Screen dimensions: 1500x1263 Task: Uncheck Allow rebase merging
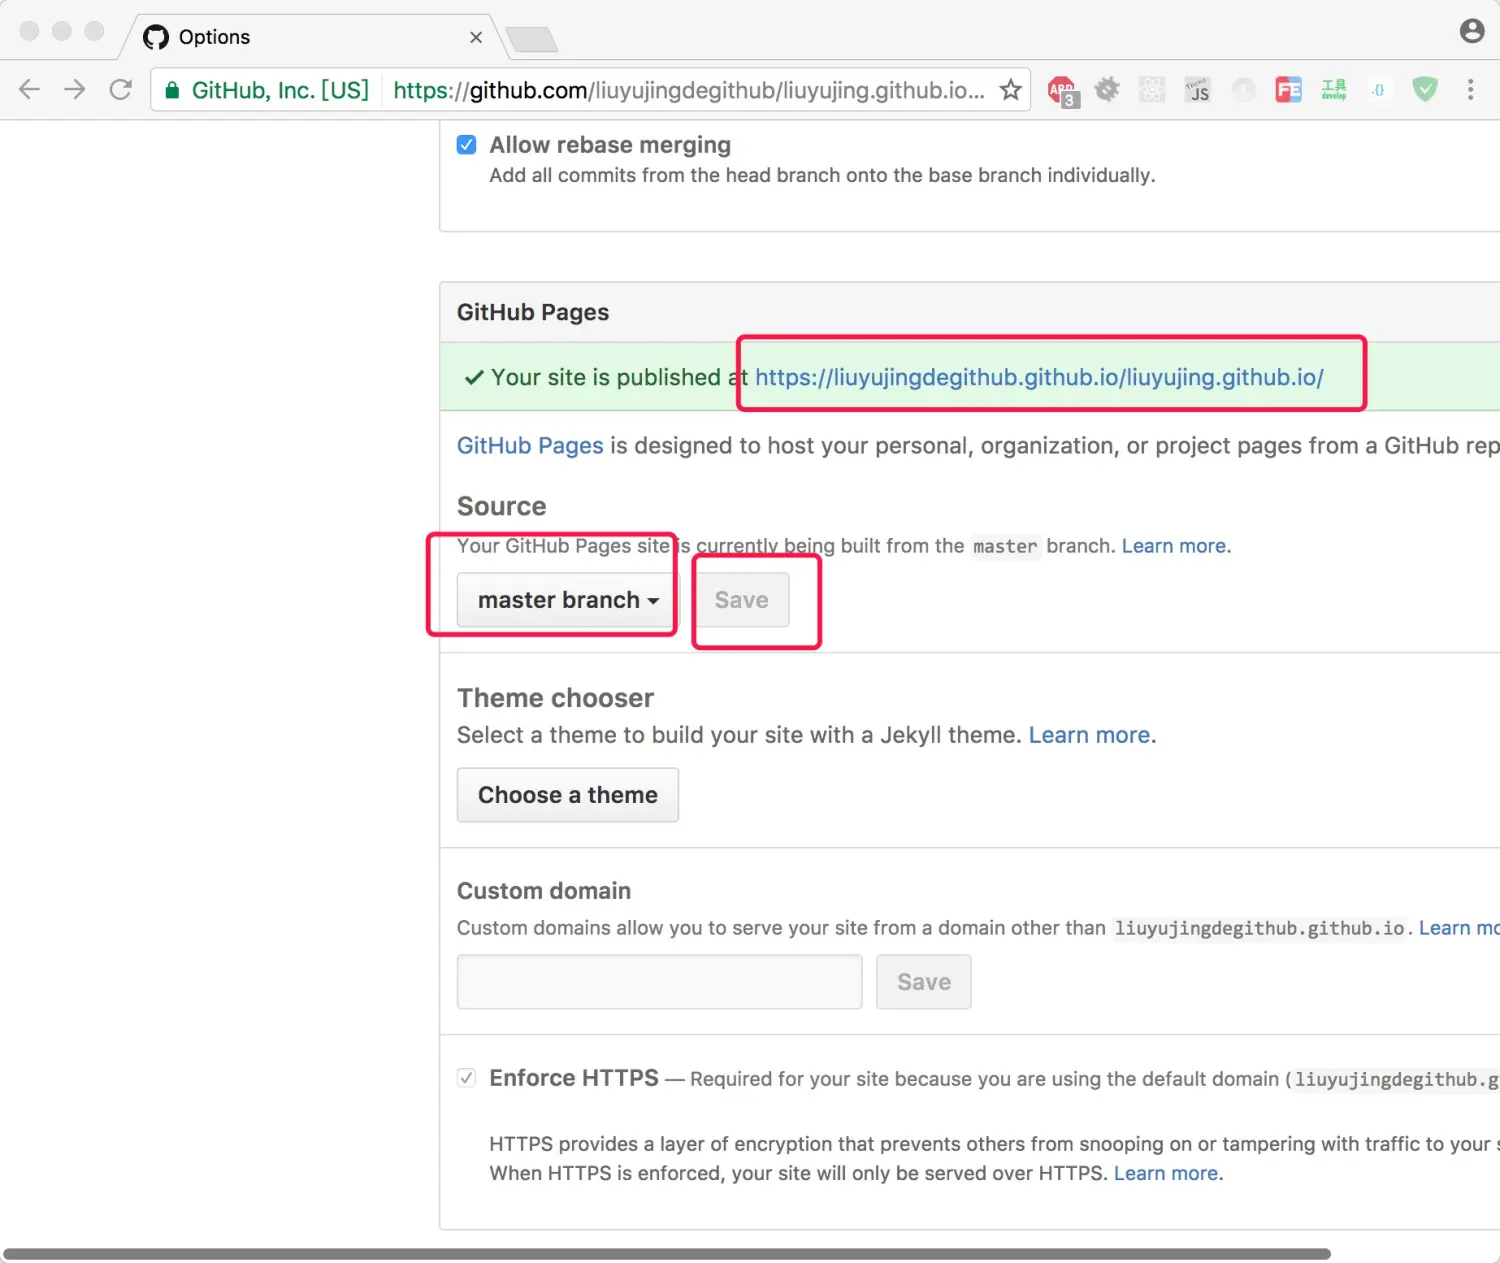click(467, 145)
